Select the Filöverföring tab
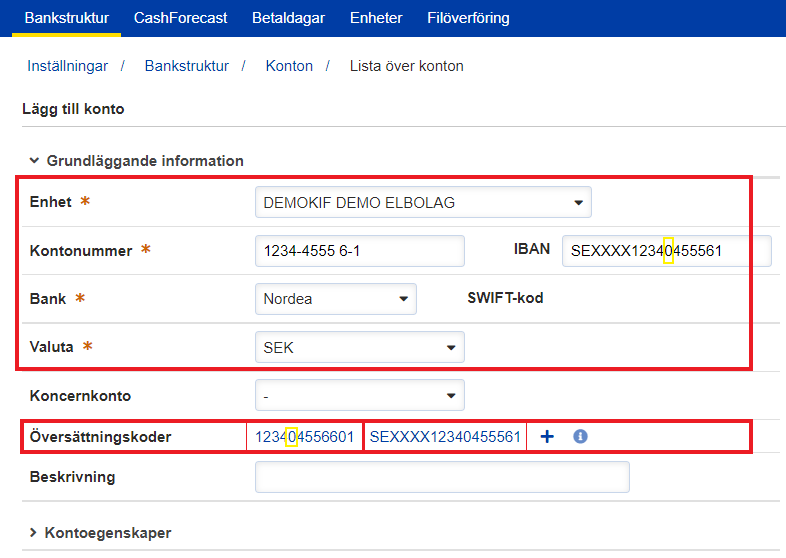Viewport: 786px width, 558px height. click(468, 18)
